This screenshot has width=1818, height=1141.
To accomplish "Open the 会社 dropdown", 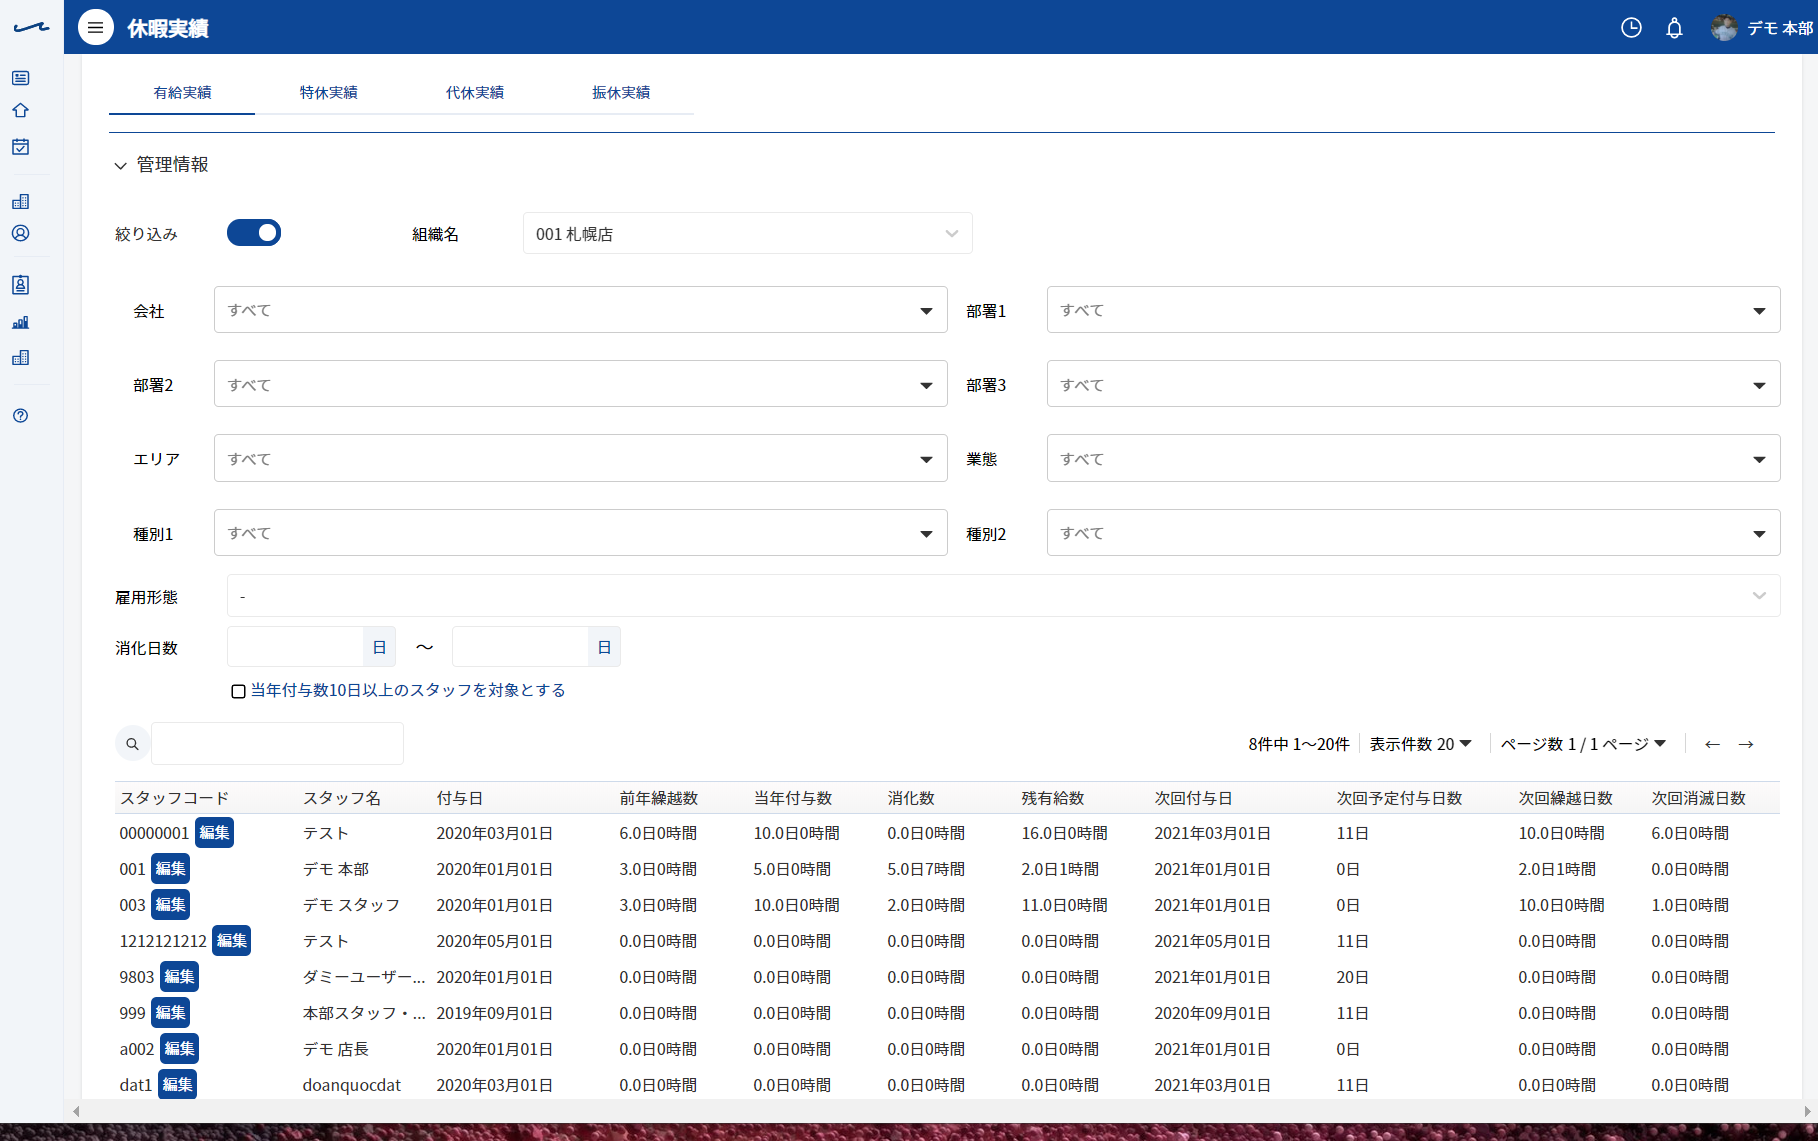I will click(x=580, y=310).
